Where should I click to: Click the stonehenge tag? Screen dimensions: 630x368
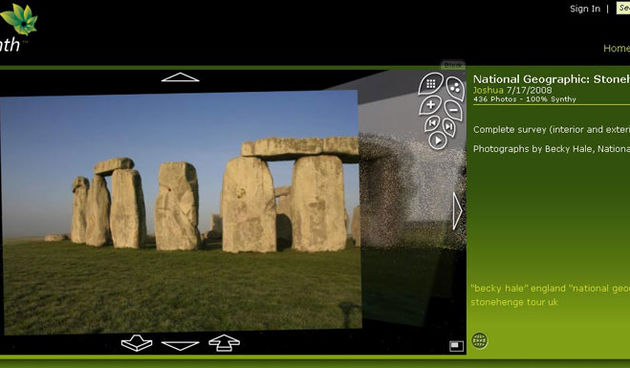(497, 302)
